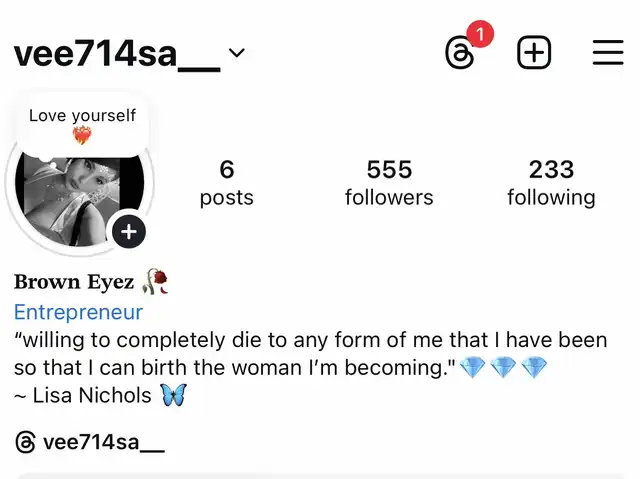Image resolution: width=640 pixels, height=479 pixels.
Task: Select the vee714sa__ username header
Action: (117, 54)
